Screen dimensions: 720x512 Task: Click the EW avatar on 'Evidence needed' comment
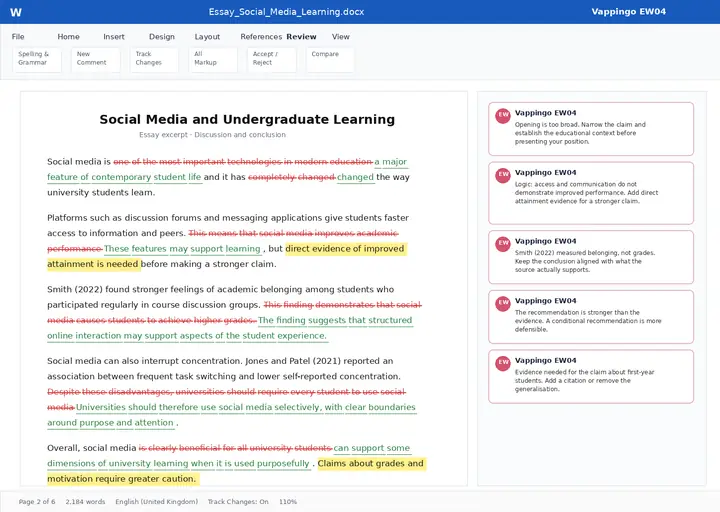pyautogui.click(x=503, y=363)
